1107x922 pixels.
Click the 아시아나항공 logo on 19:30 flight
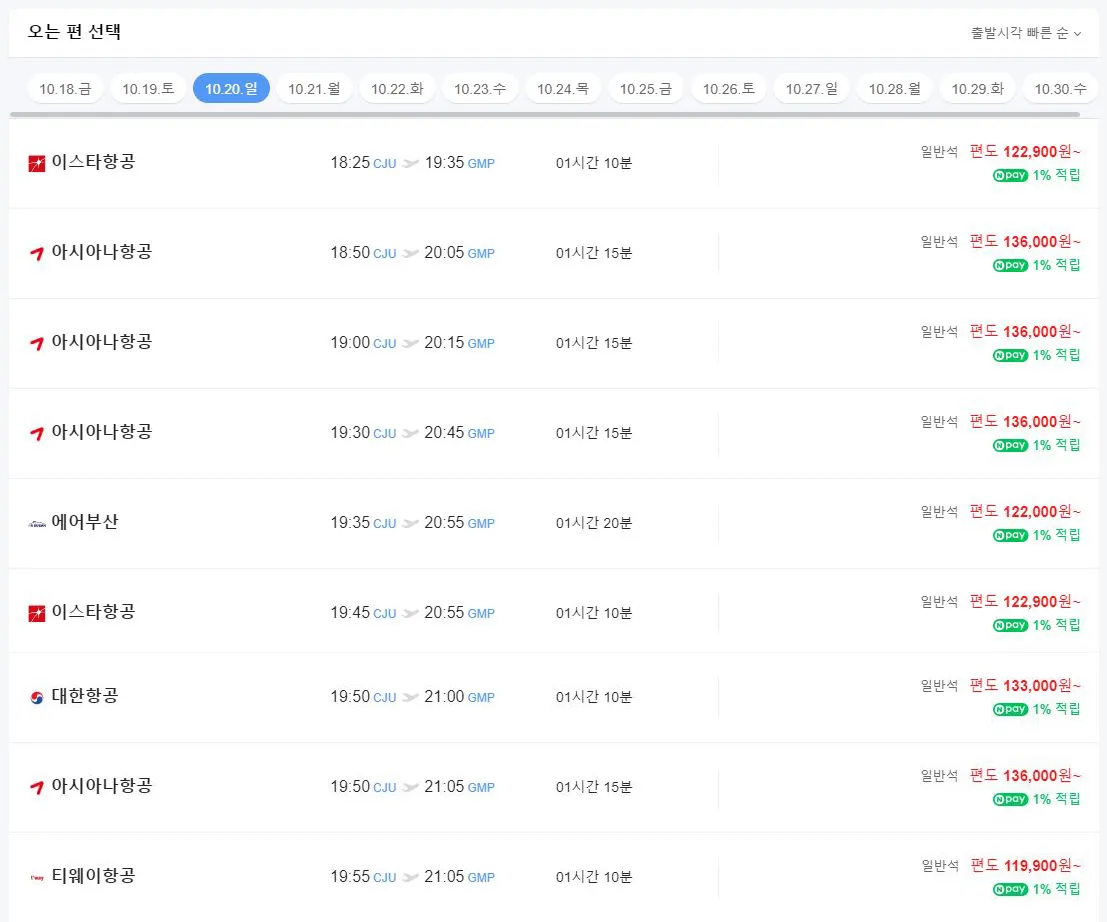(x=37, y=433)
